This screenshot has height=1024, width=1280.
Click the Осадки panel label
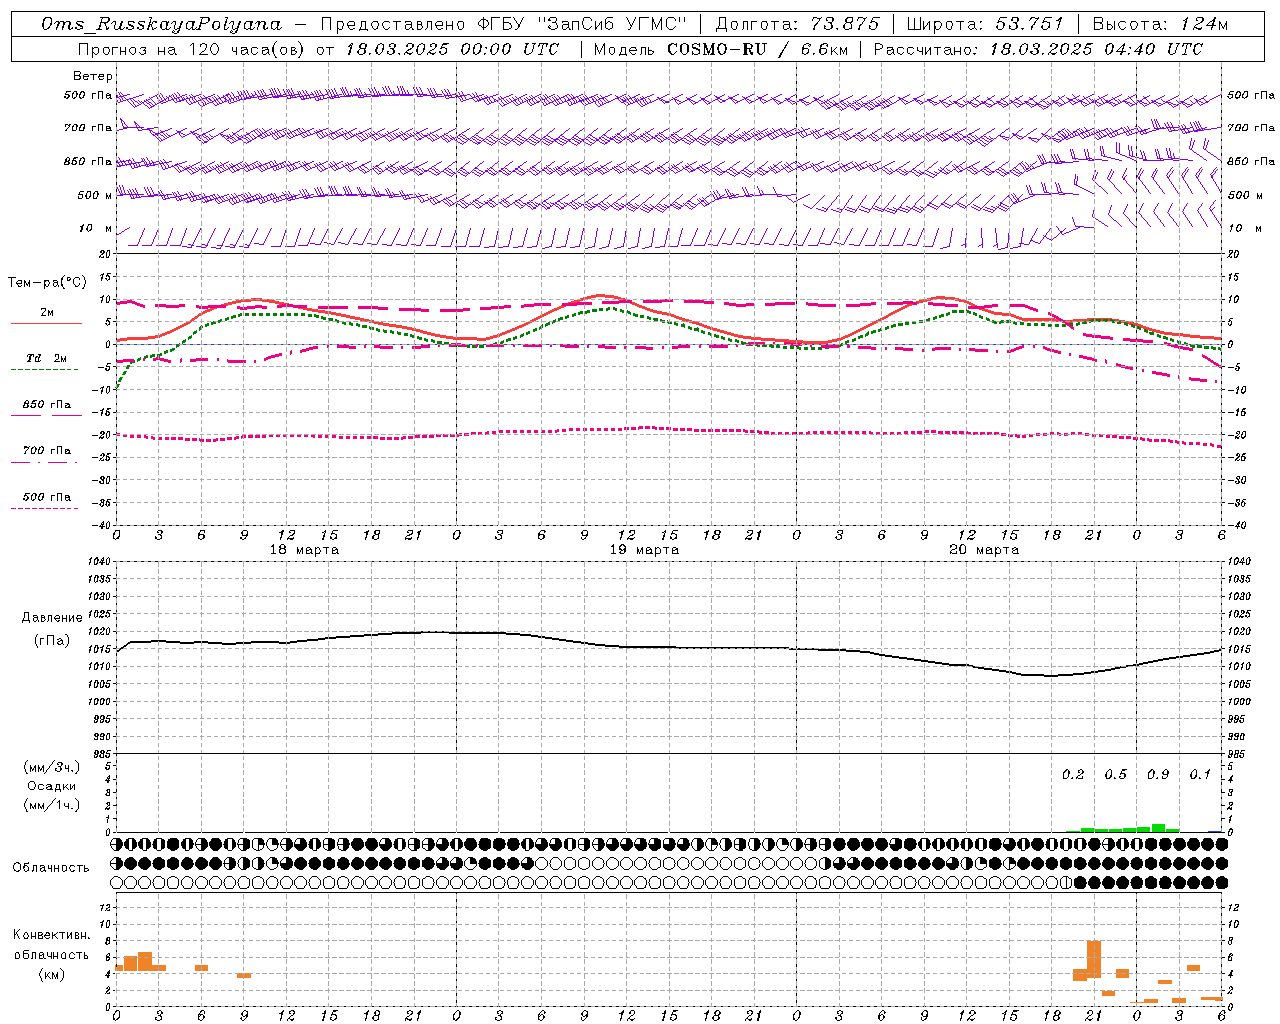pyautogui.click(x=52, y=786)
